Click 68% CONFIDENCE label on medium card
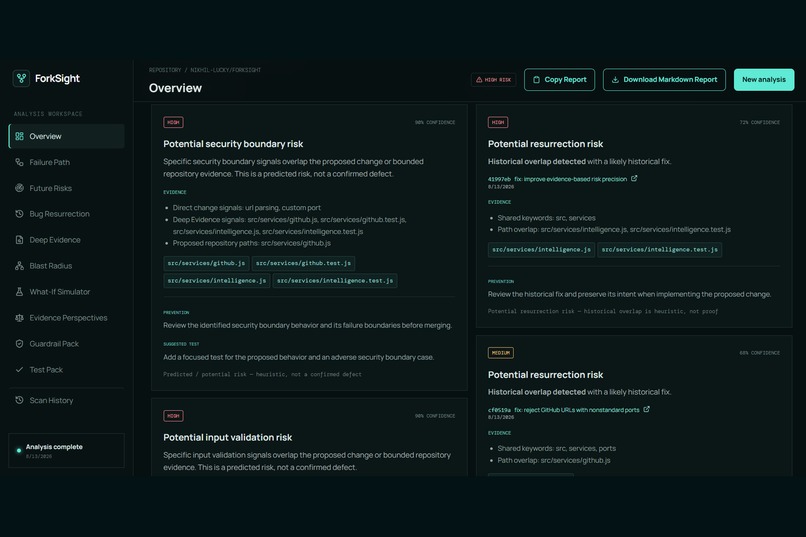This screenshot has width=806, height=537. coord(760,353)
